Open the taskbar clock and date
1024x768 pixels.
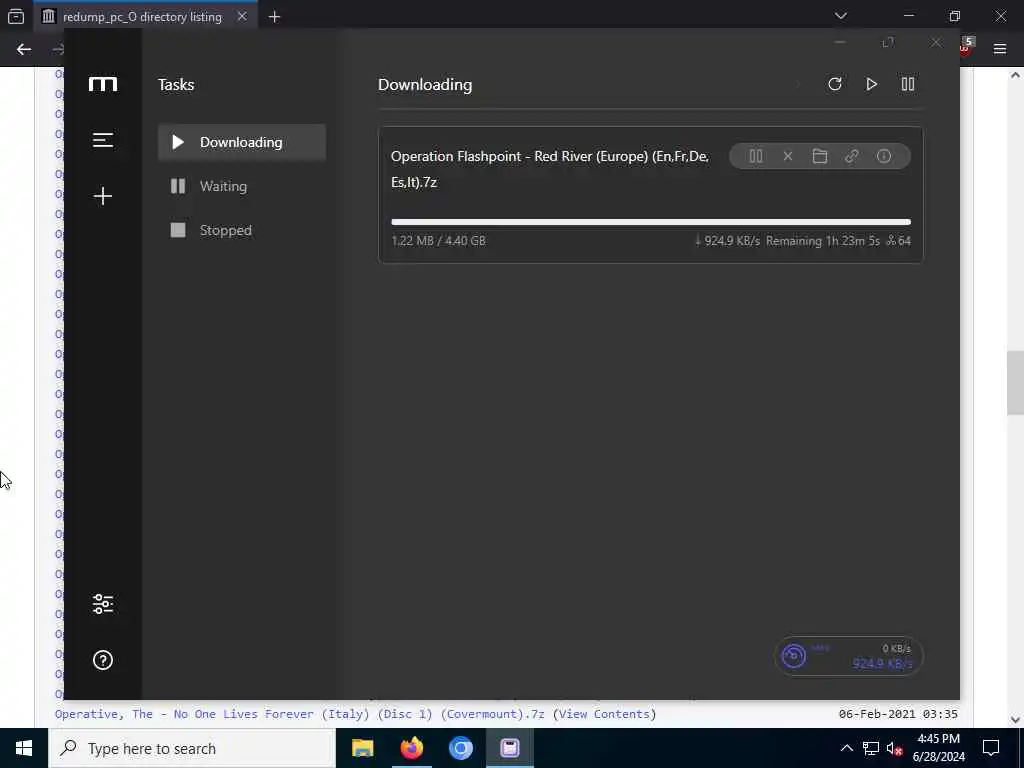(938, 748)
